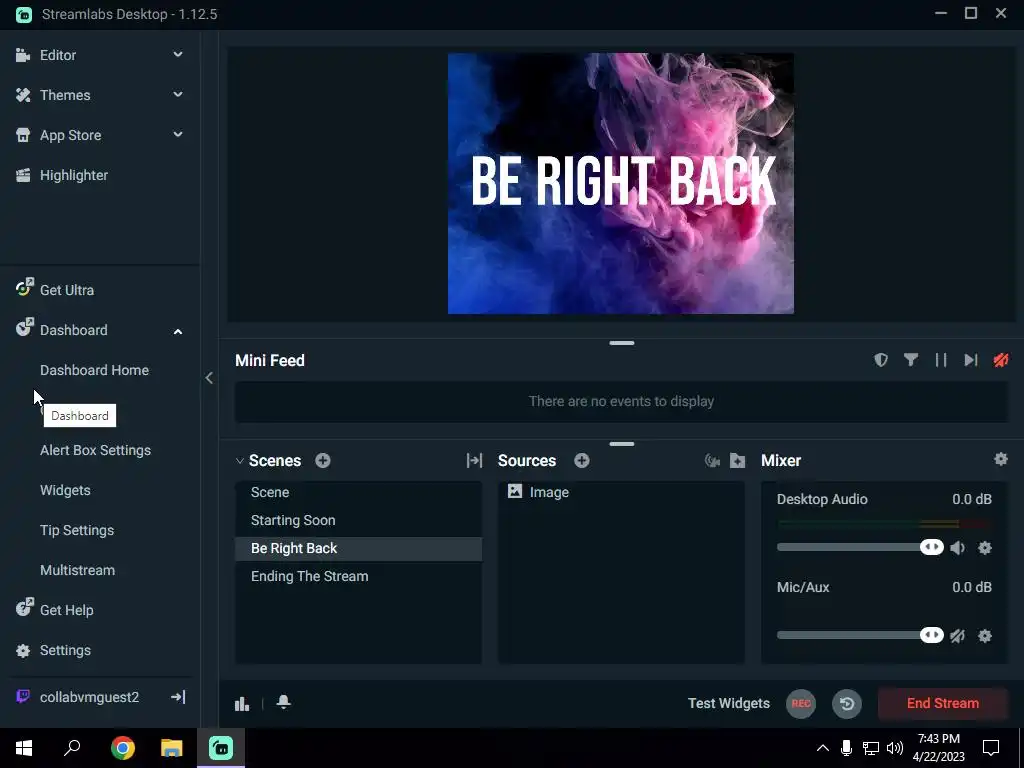
Task: Click the Editor clapper icon
Action: coord(23,55)
